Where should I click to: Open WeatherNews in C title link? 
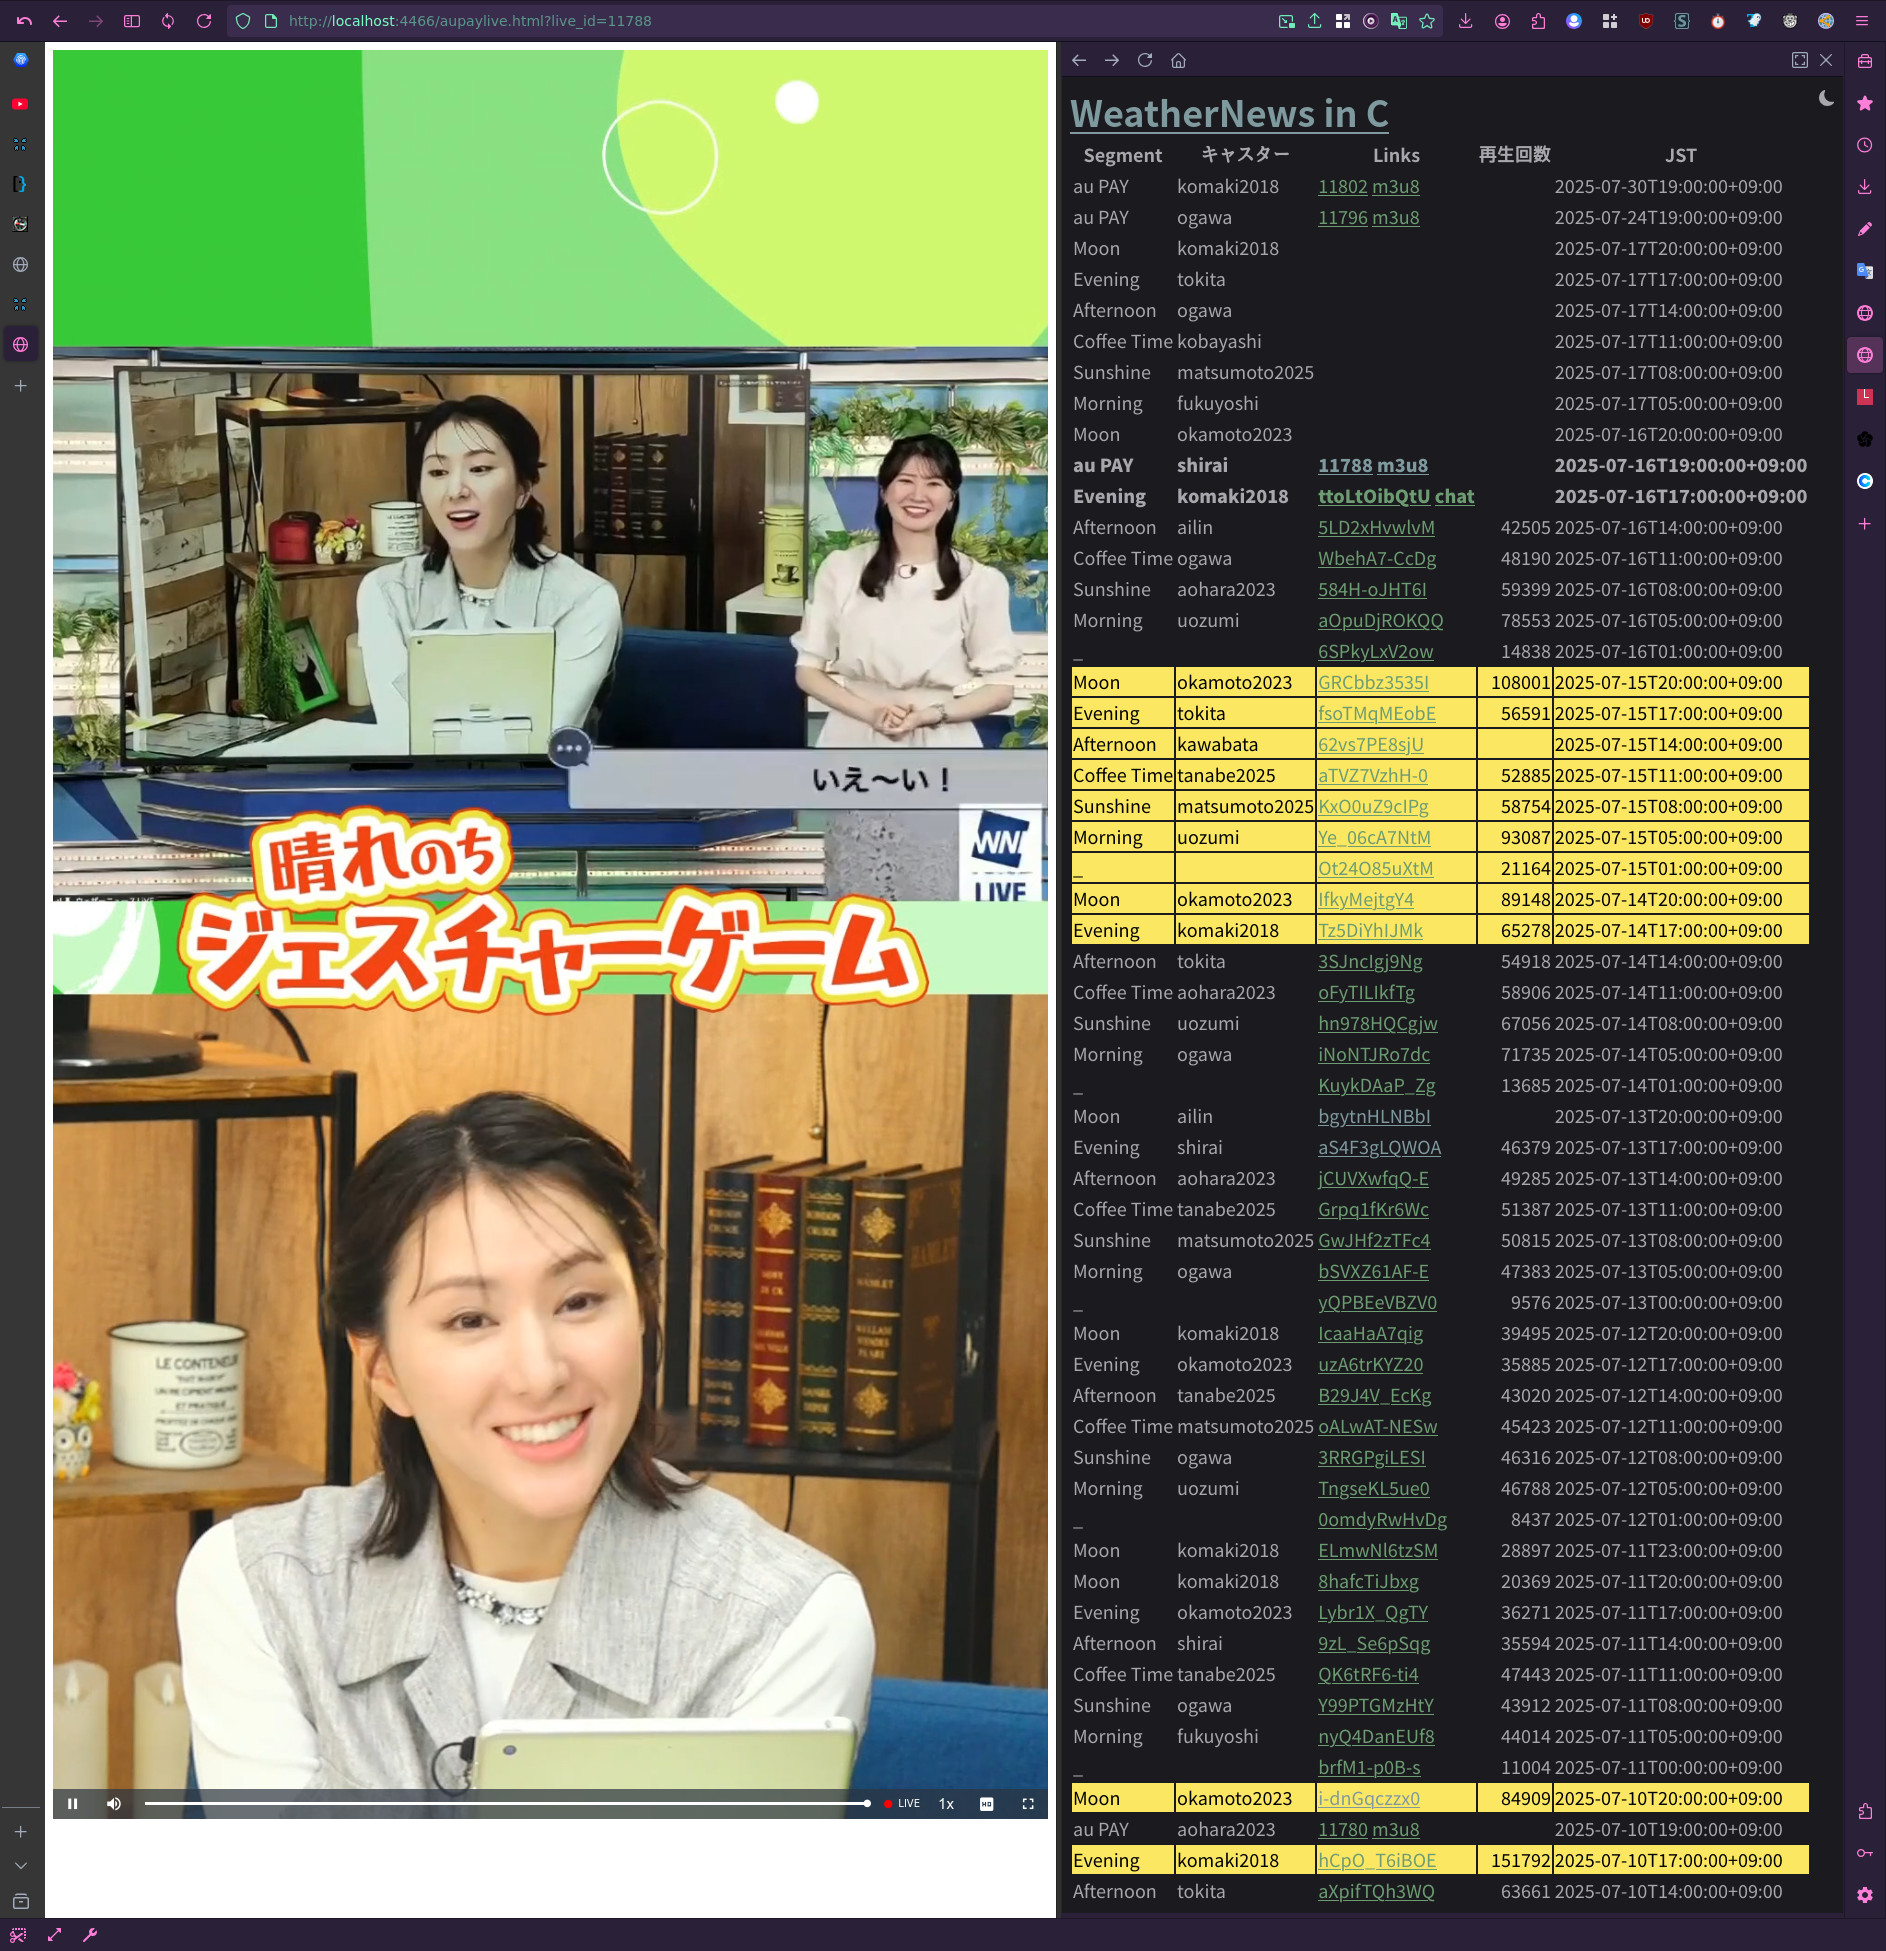pyautogui.click(x=1229, y=113)
